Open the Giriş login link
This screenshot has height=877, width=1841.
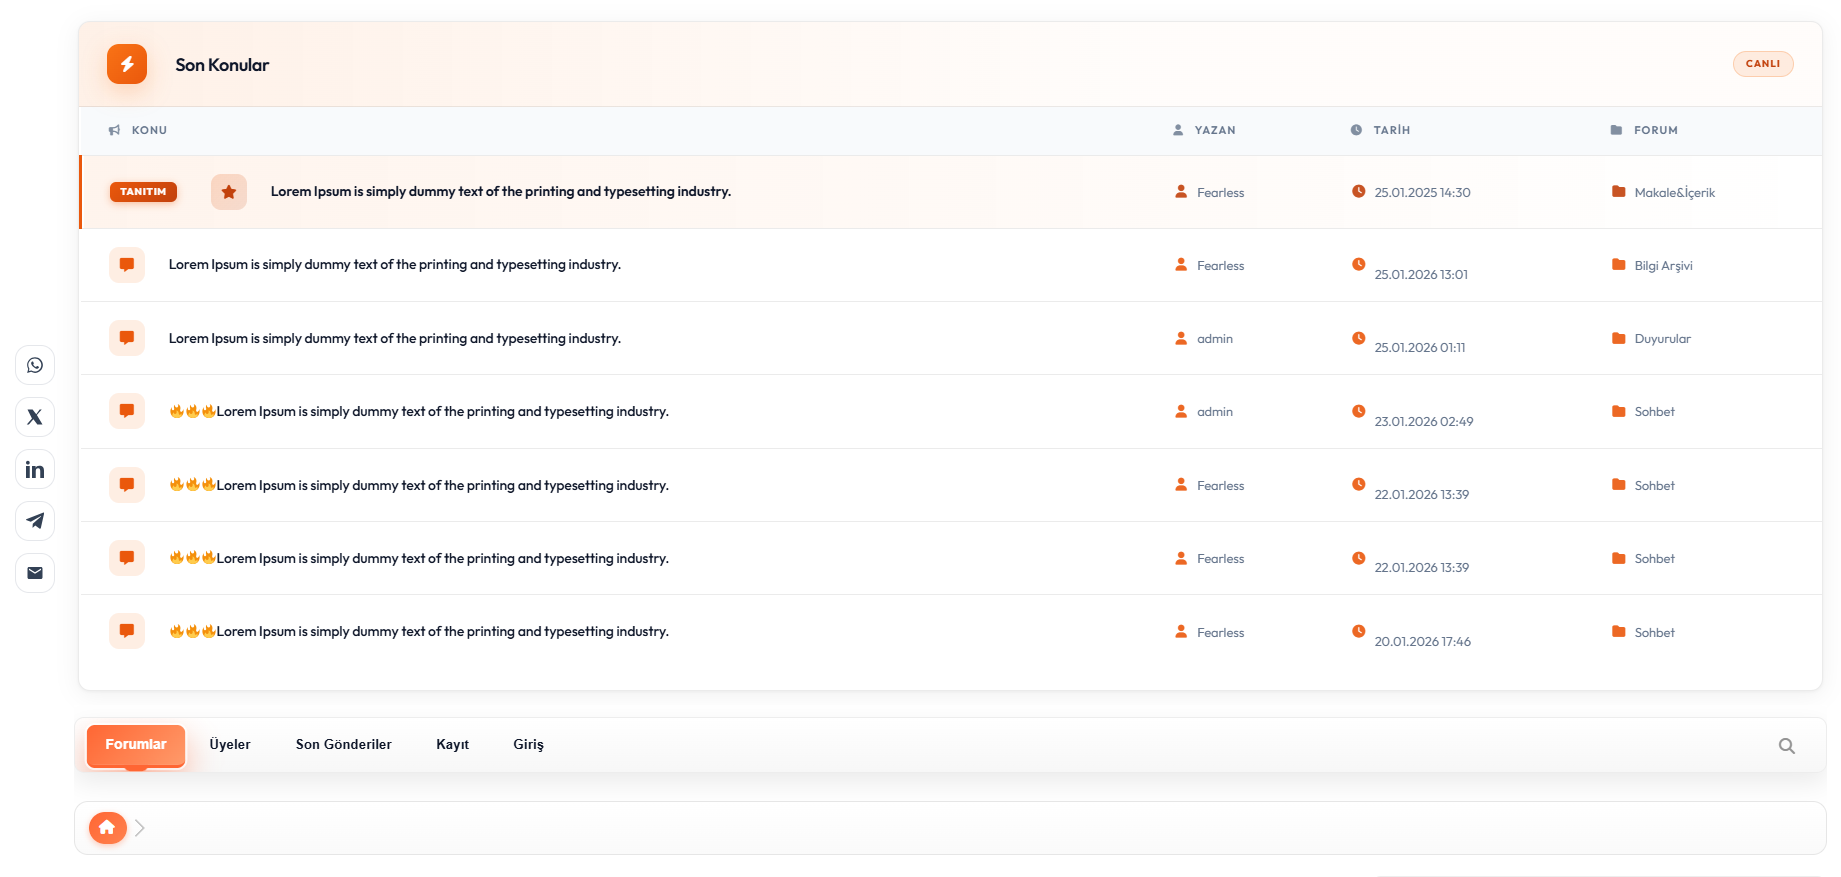[x=528, y=745]
